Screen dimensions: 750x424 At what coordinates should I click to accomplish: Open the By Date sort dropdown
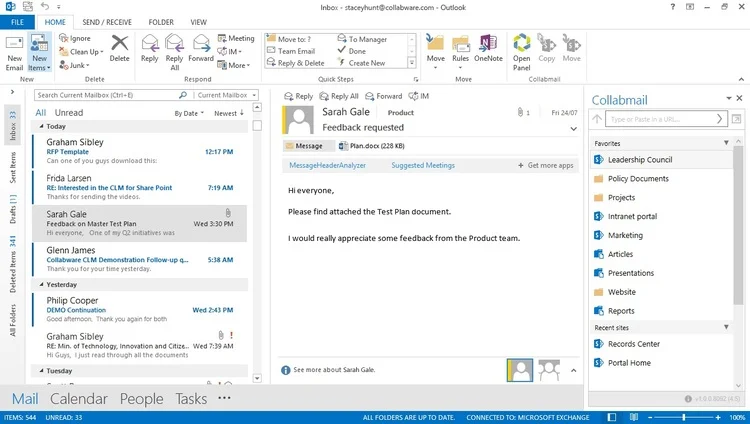pyautogui.click(x=189, y=113)
